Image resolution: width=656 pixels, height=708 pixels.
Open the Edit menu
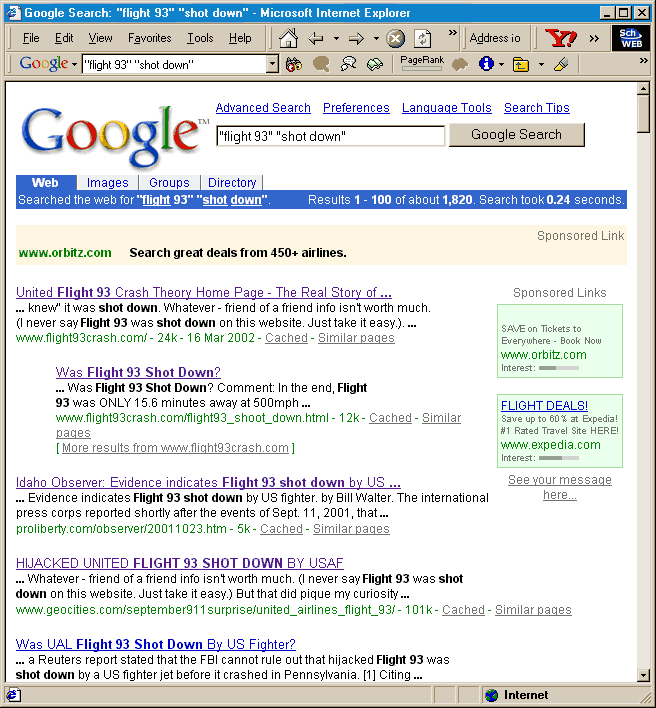64,38
